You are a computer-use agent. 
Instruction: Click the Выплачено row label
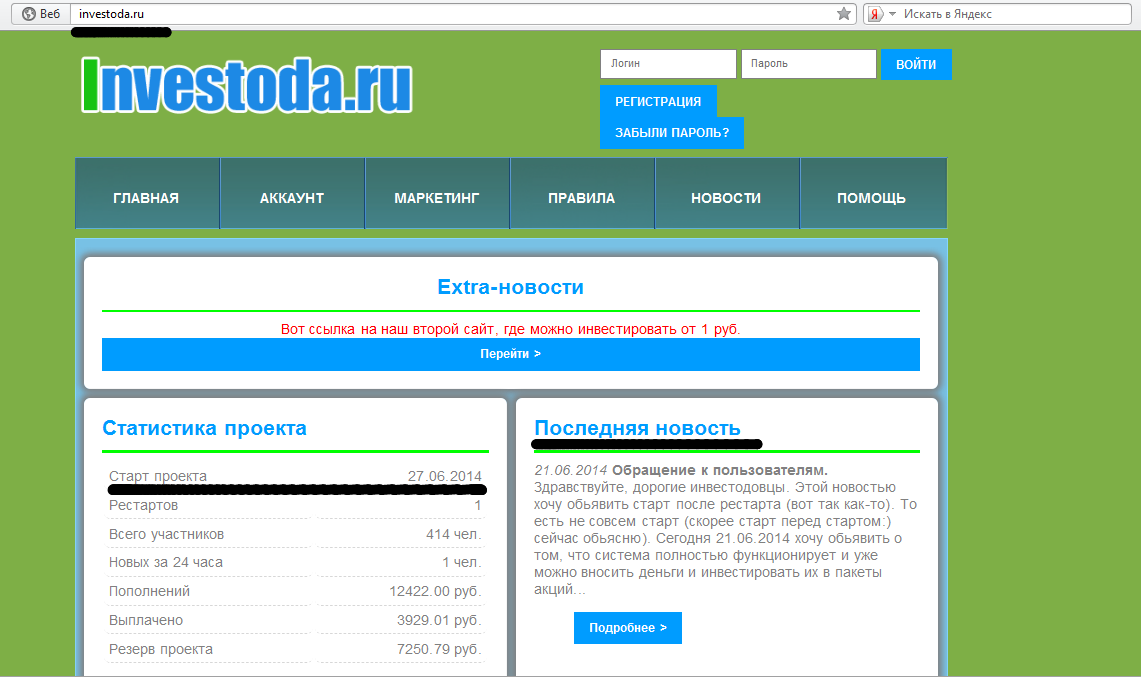click(146, 620)
